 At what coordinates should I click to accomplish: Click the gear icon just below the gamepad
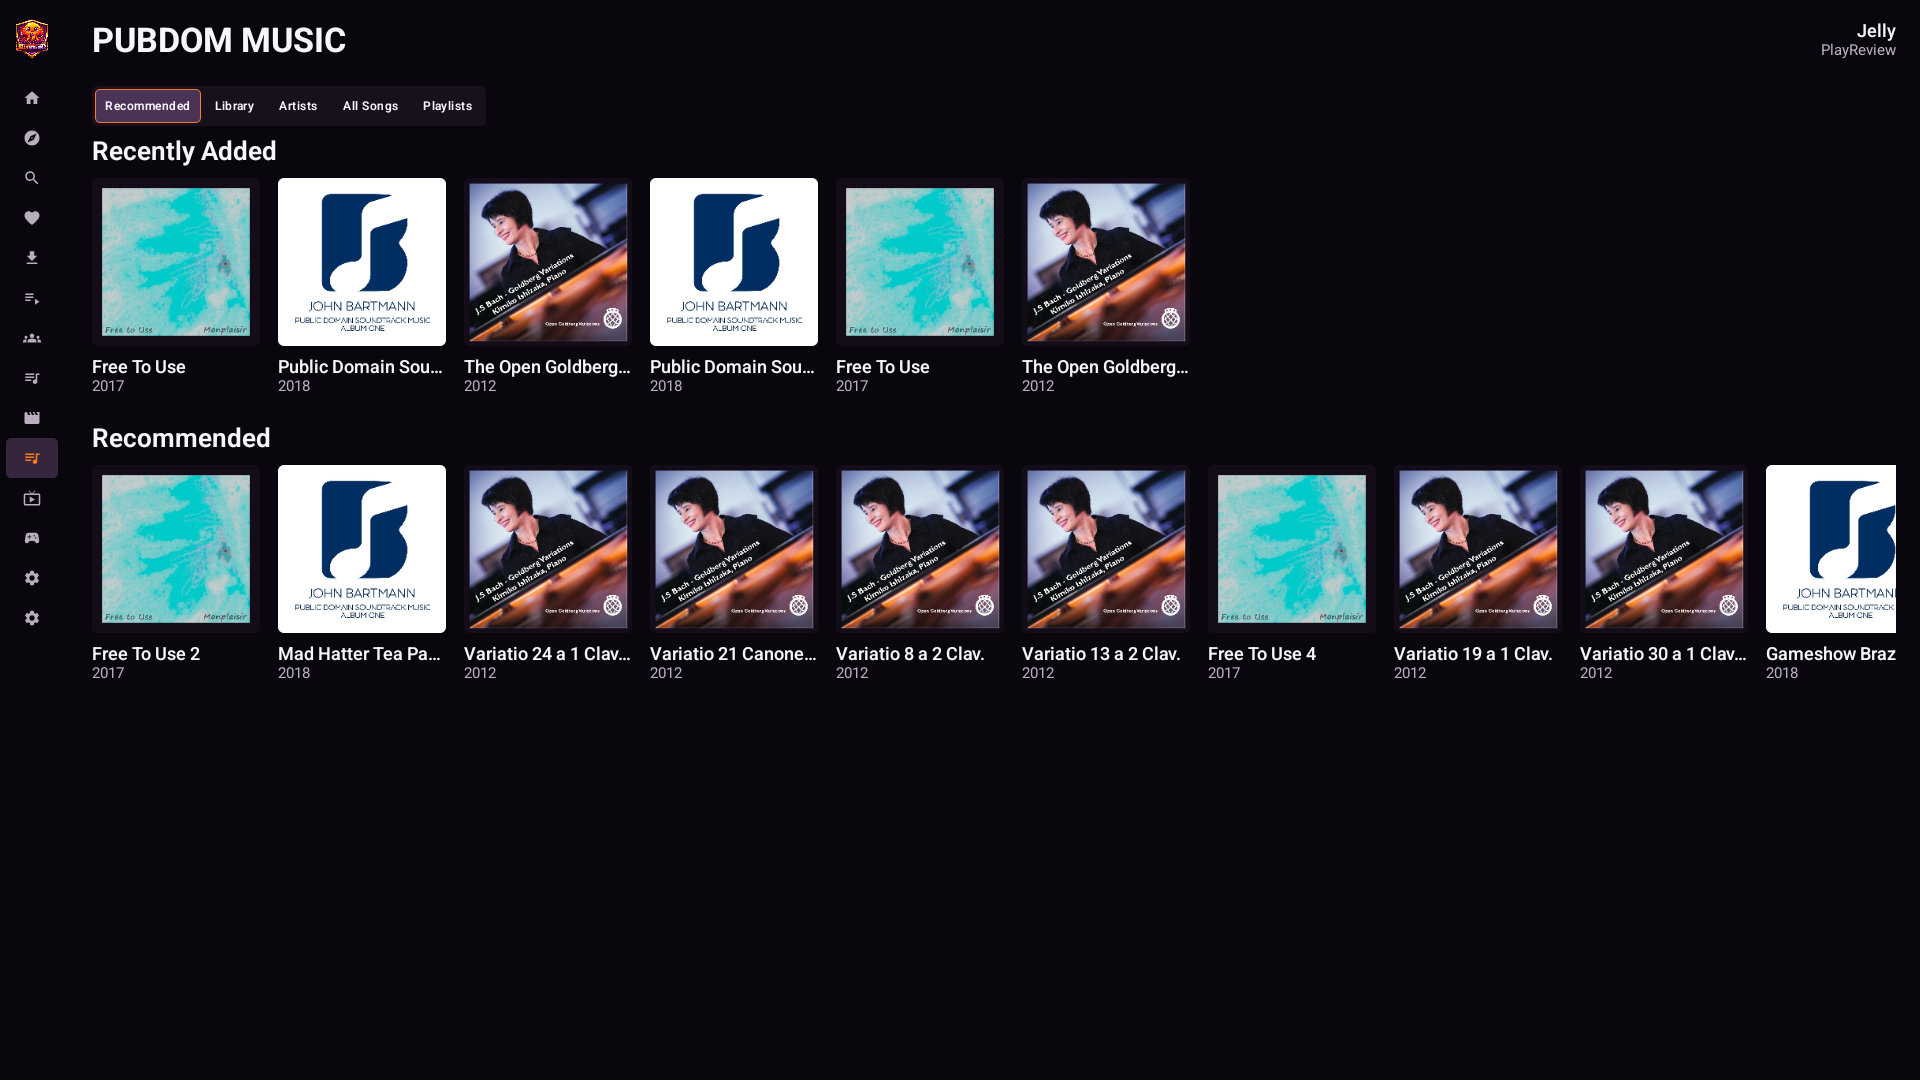pos(32,578)
